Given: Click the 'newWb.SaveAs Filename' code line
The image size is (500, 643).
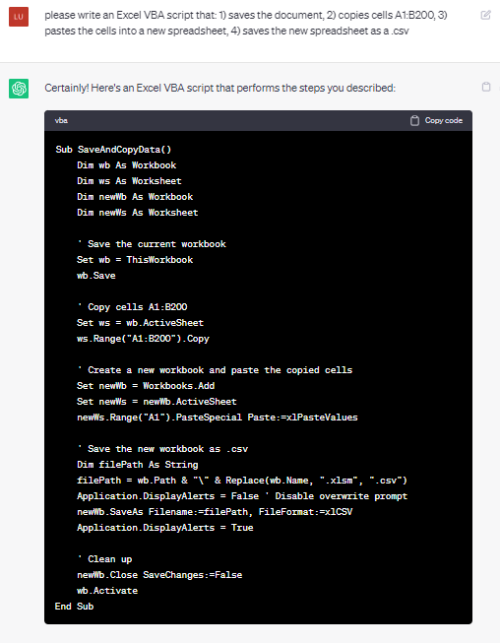Looking at the screenshot, I should (x=215, y=512).
